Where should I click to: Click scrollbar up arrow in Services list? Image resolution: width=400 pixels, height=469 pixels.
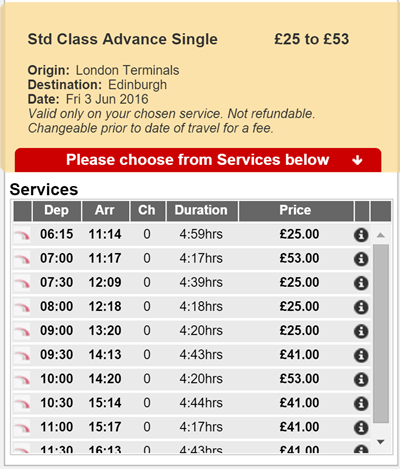381,235
